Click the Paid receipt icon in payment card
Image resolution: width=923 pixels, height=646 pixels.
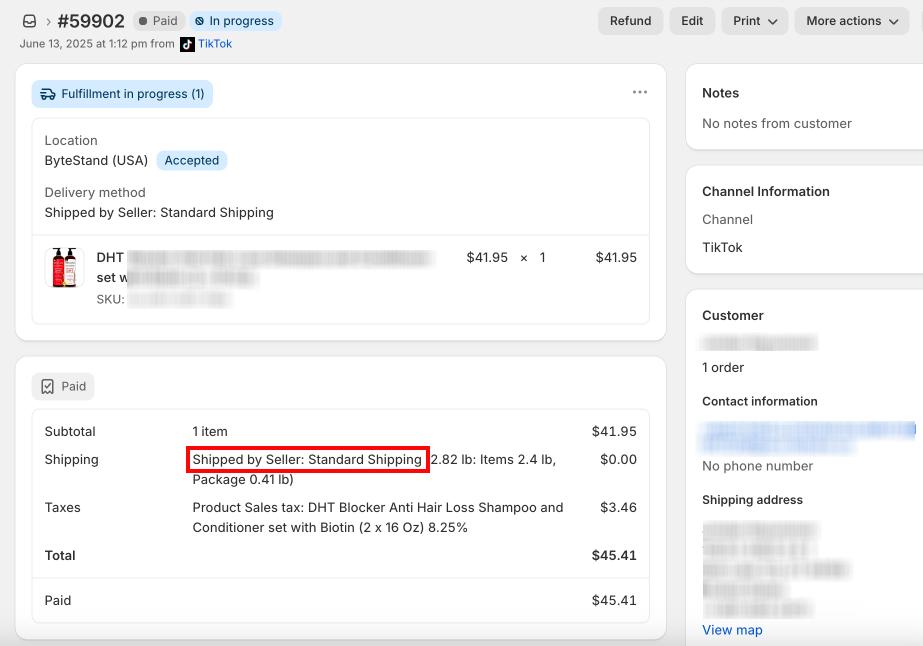(48, 387)
